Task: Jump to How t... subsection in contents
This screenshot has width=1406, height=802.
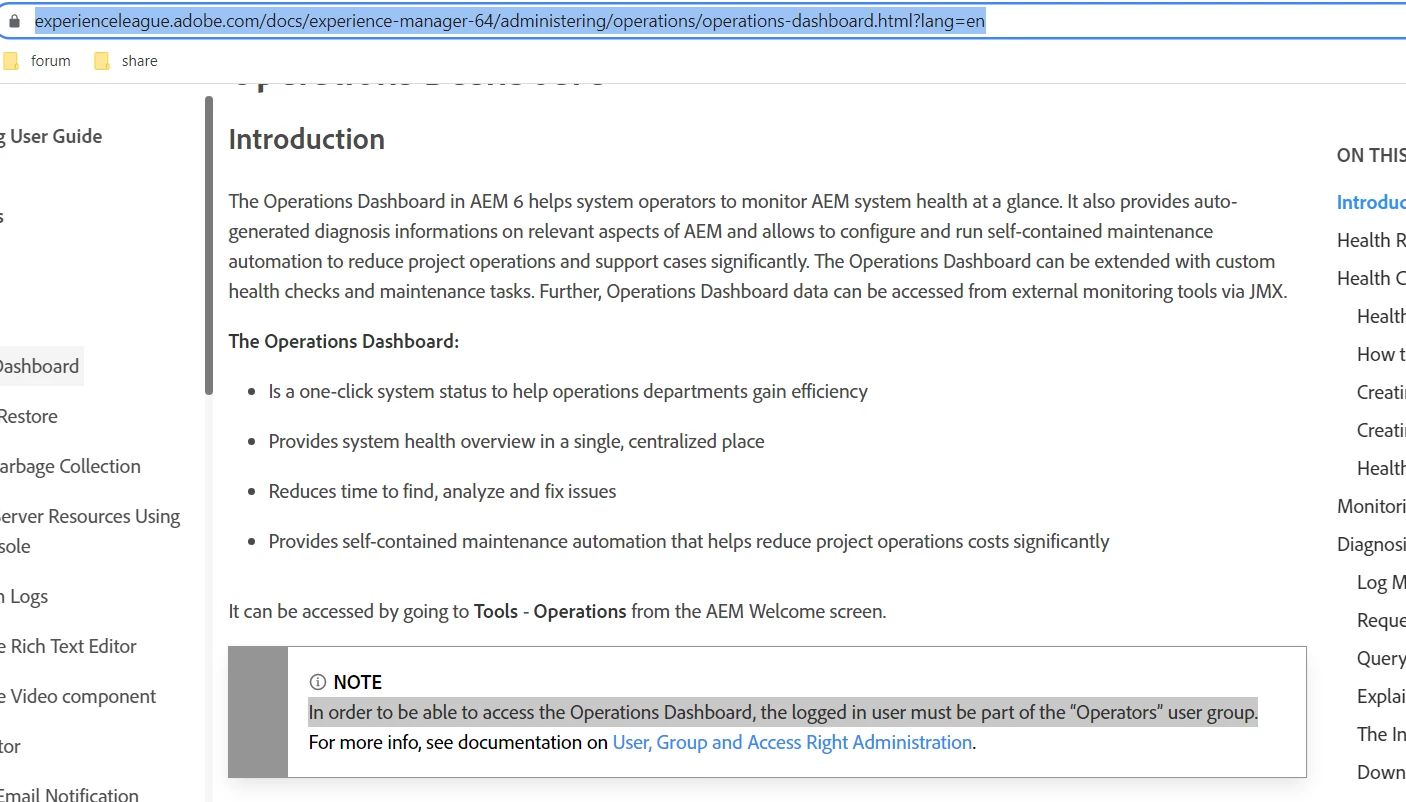Action: pos(1381,354)
